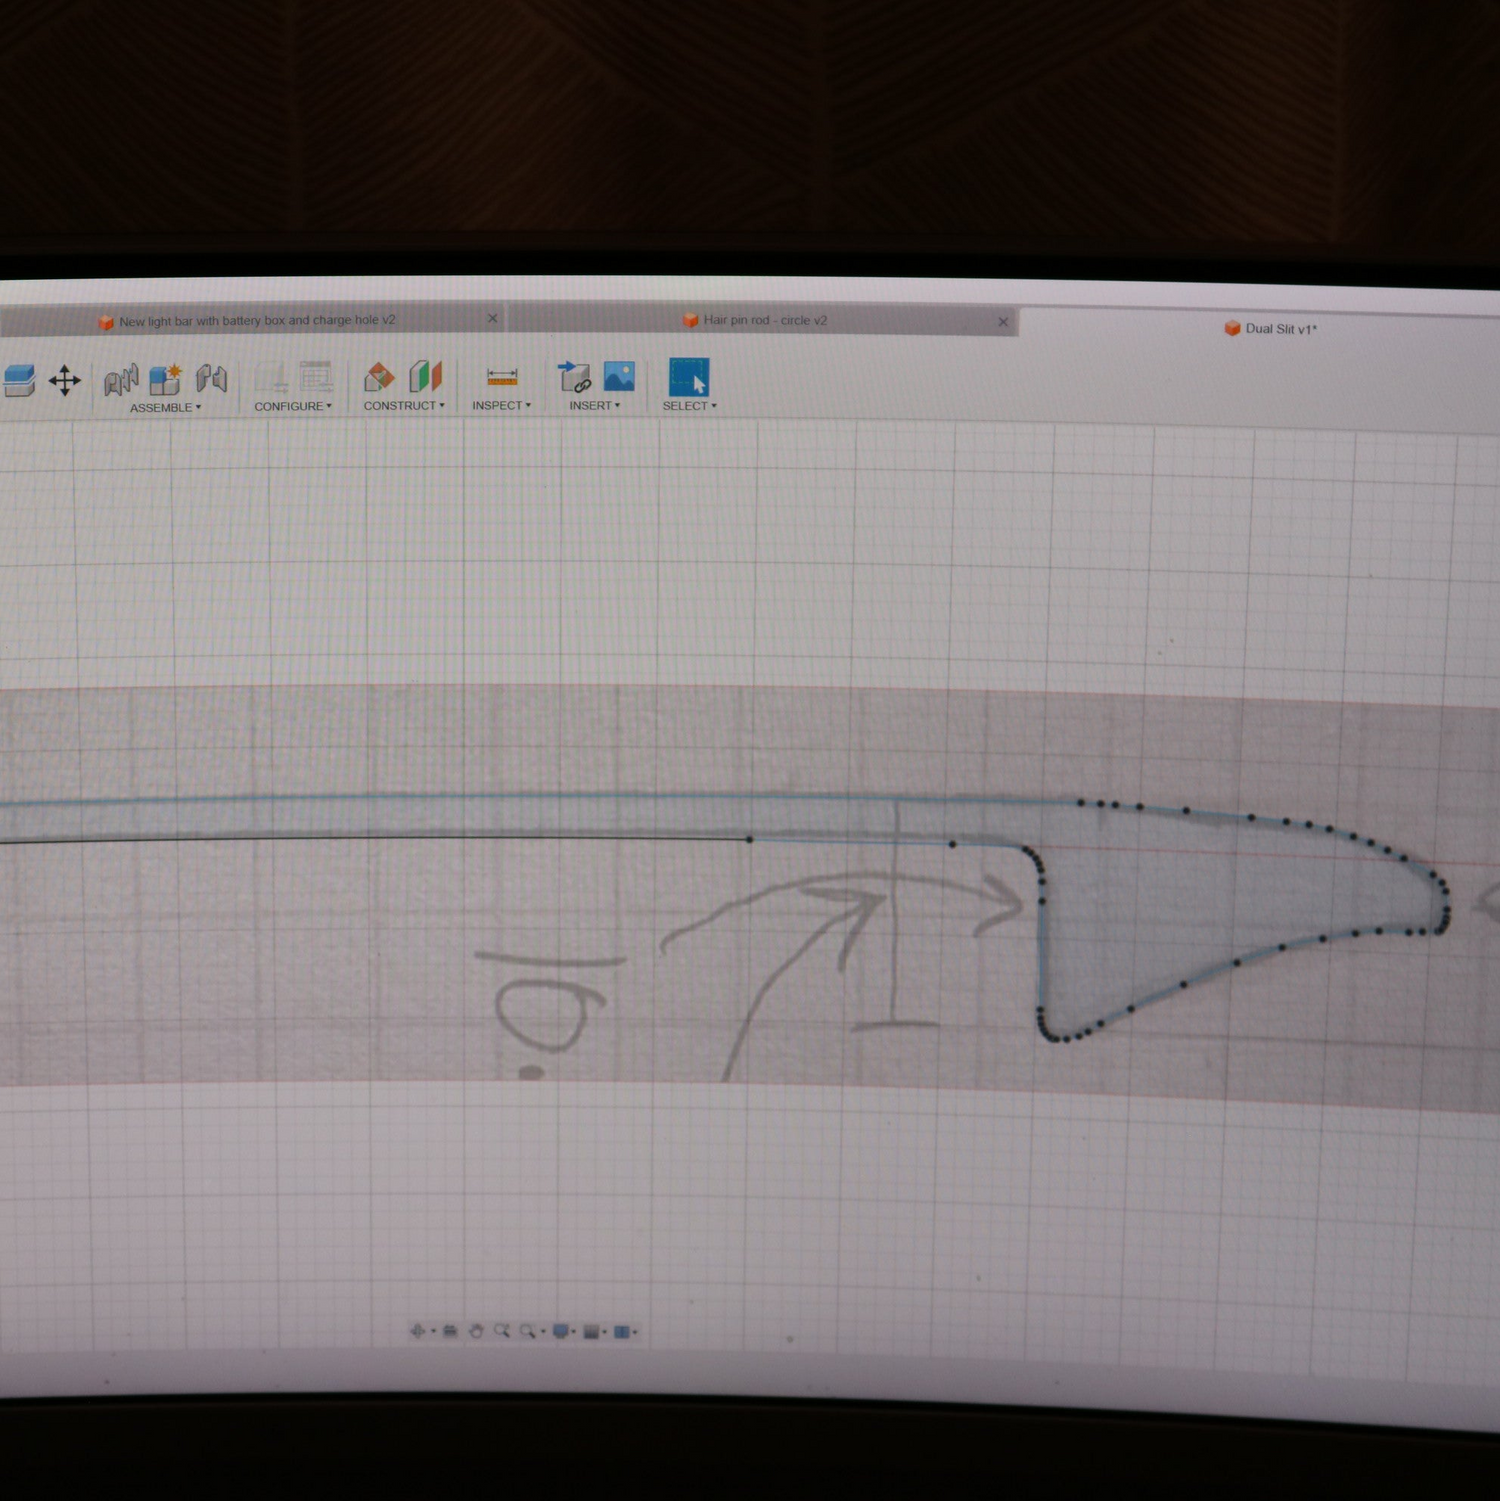
Task: Close the Hair pin rod tab
Action: pyautogui.click(x=1003, y=321)
